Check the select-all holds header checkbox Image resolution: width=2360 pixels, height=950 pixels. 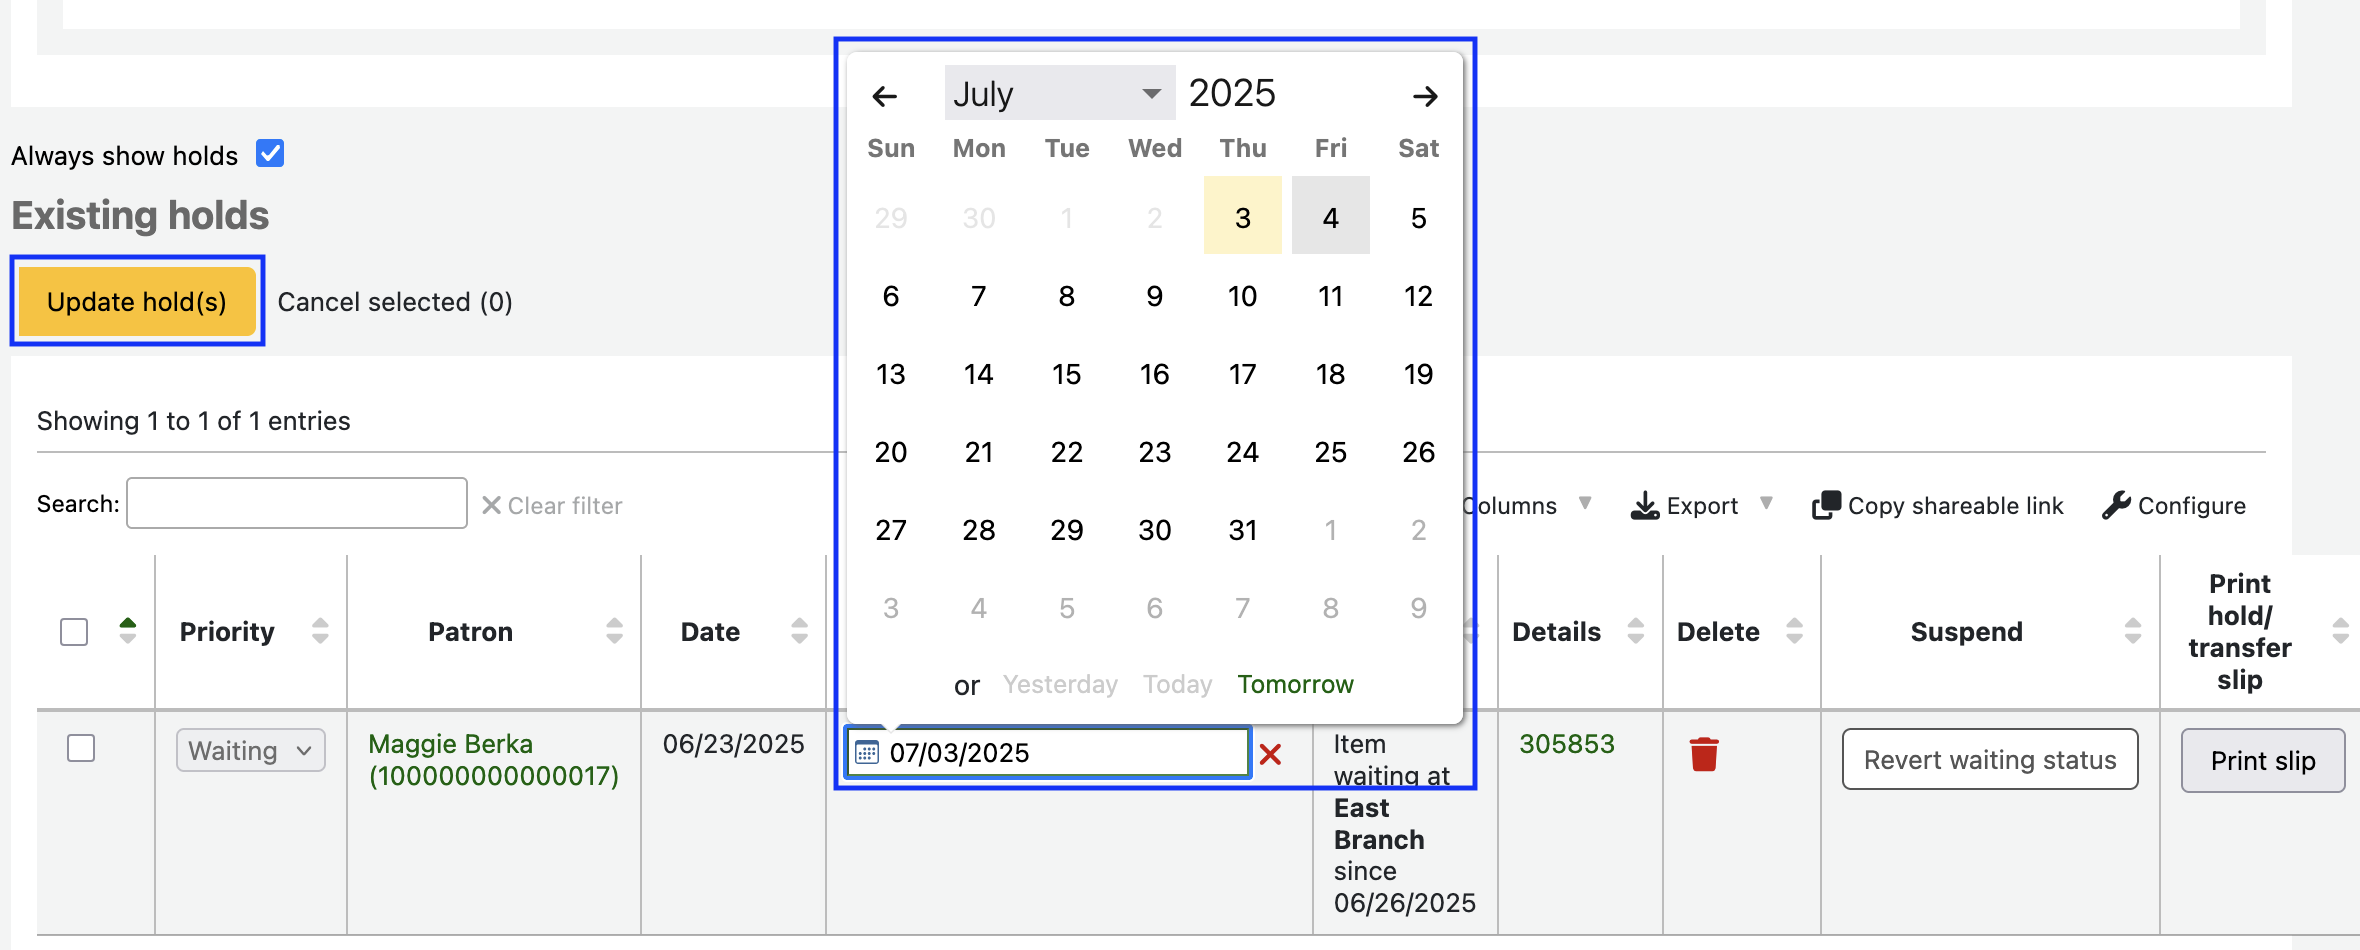74,632
